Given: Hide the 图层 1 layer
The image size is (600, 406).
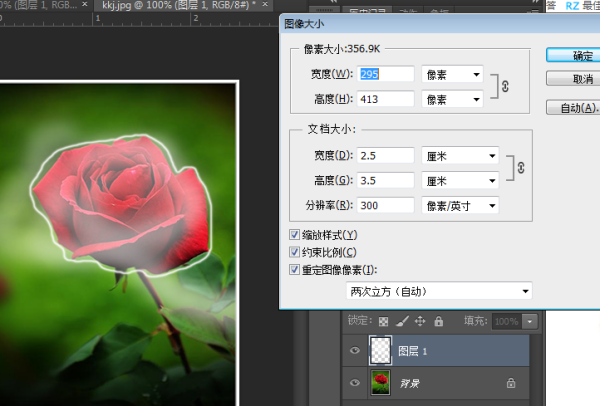Looking at the screenshot, I should tap(355, 351).
